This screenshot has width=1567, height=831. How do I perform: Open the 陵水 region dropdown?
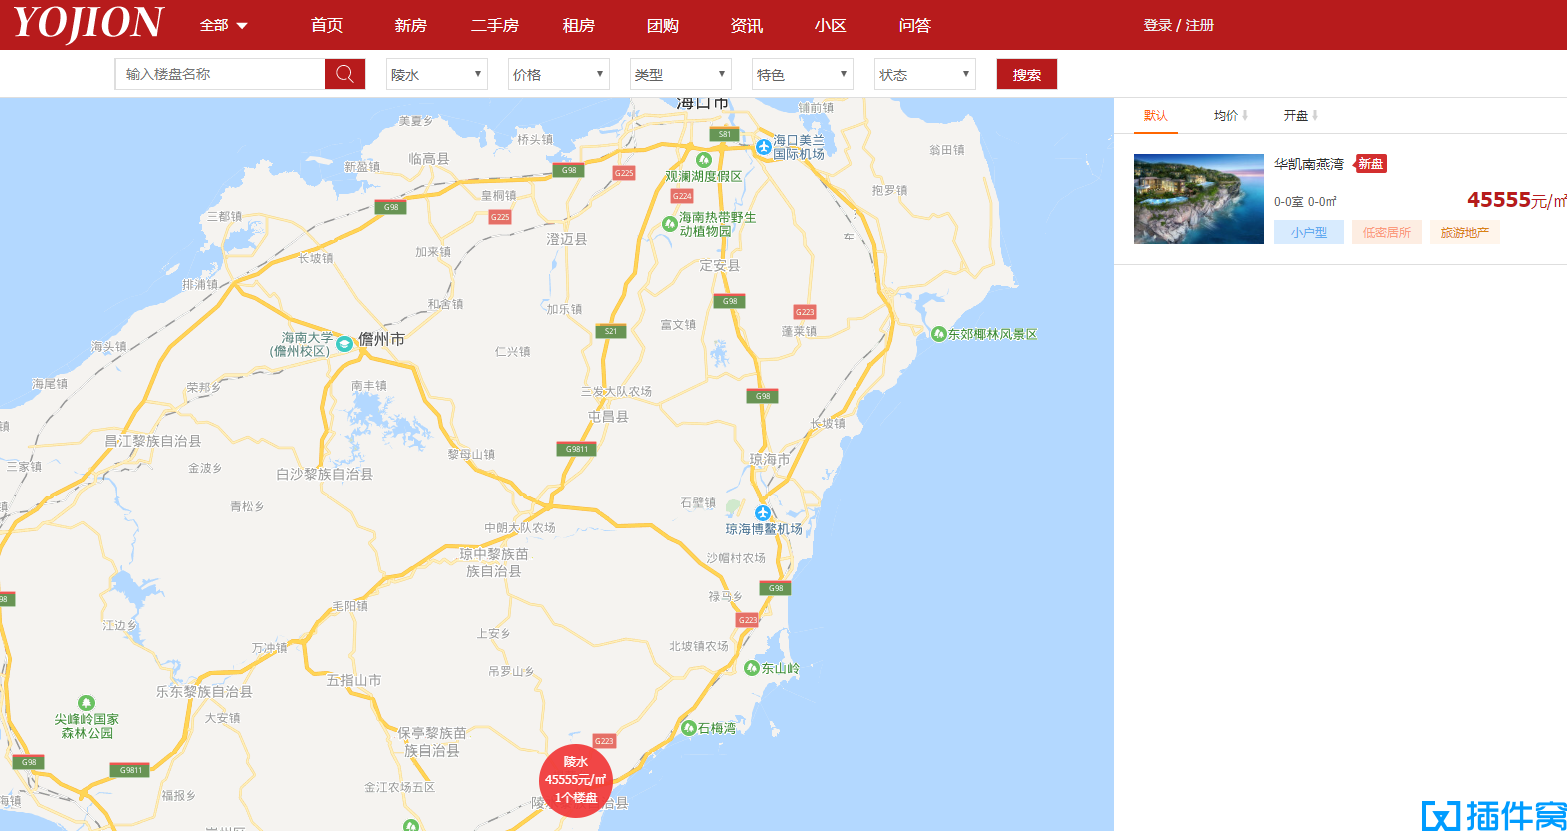click(x=437, y=74)
